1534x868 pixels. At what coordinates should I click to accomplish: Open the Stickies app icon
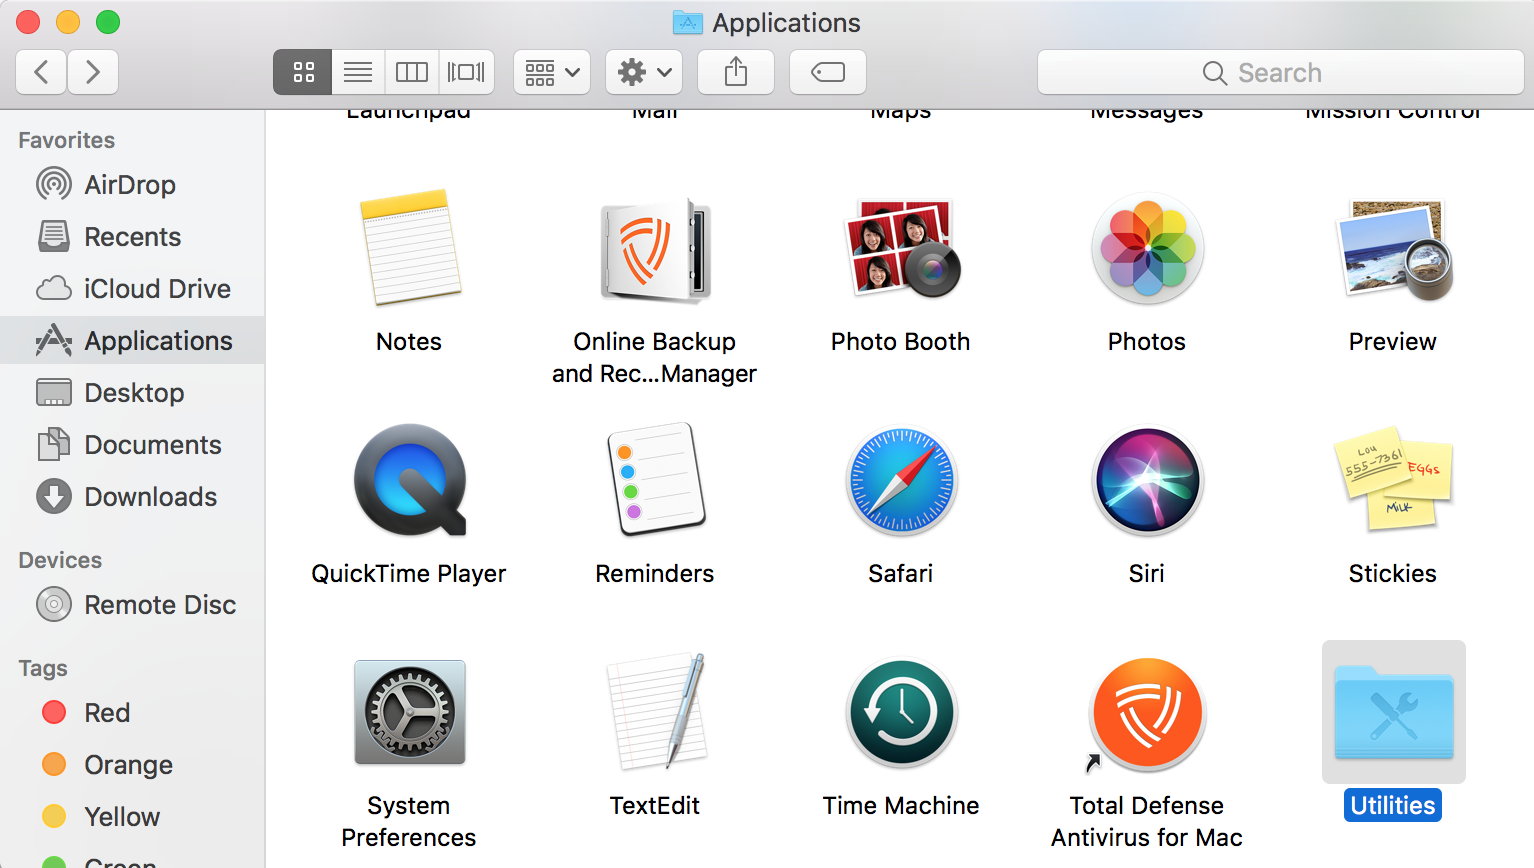[x=1393, y=479]
